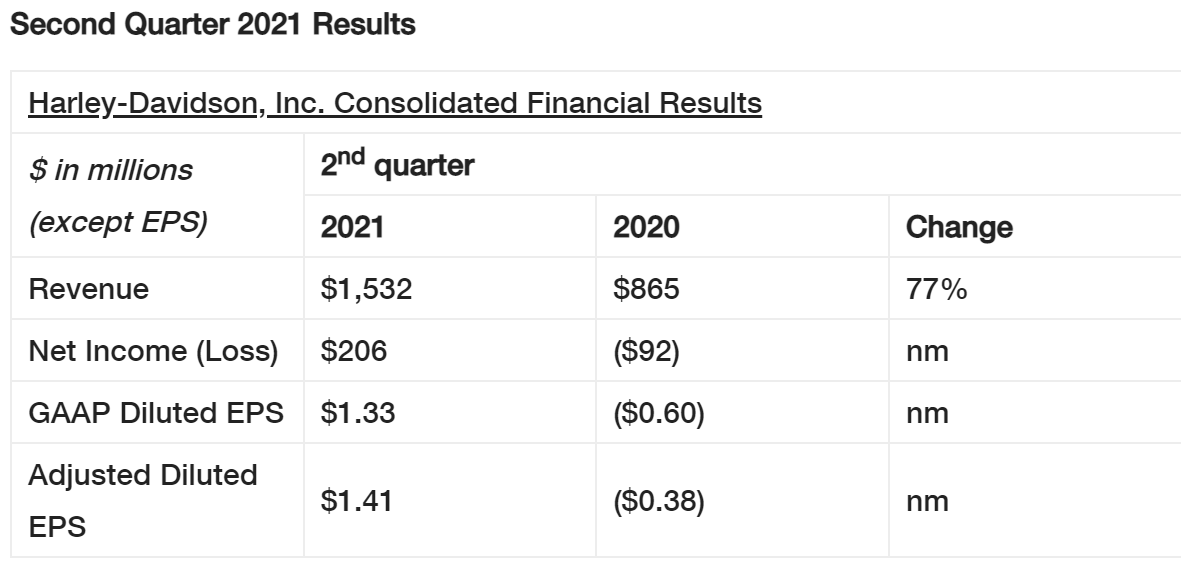Image resolution: width=1181 pixels, height=573 pixels.
Task: Click the Adjusted Diluted EPS label
Action: 143,501
